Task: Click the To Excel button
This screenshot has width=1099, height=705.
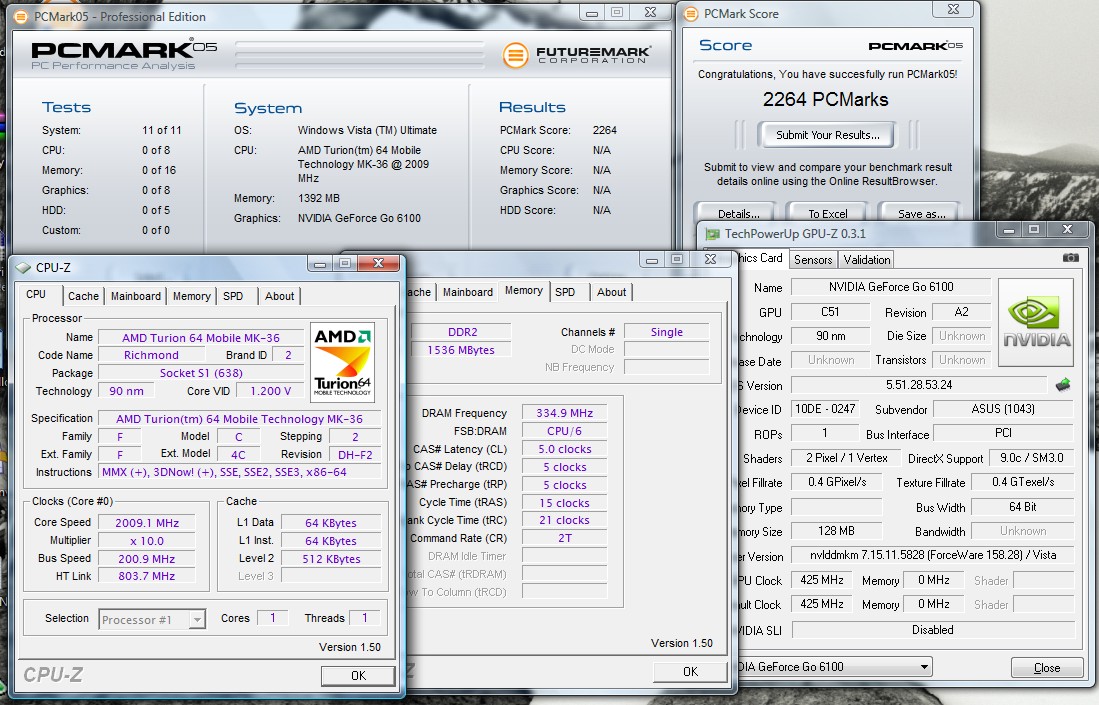Action: [x=827, y=213]
